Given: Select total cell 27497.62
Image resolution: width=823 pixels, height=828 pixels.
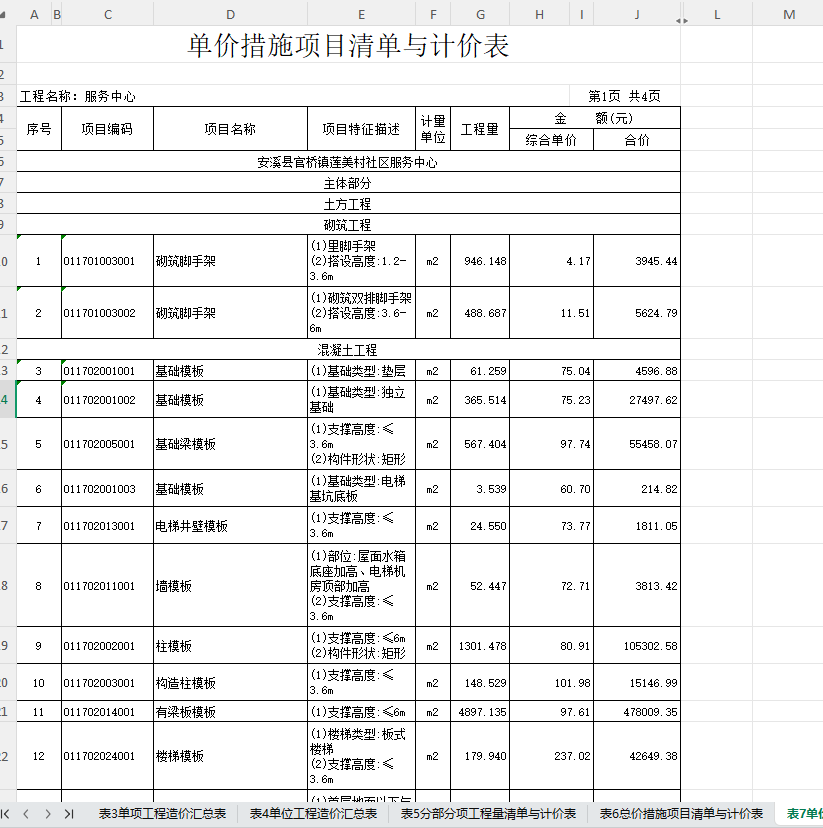Looking at the screenshot, I should tap(637, 400).
